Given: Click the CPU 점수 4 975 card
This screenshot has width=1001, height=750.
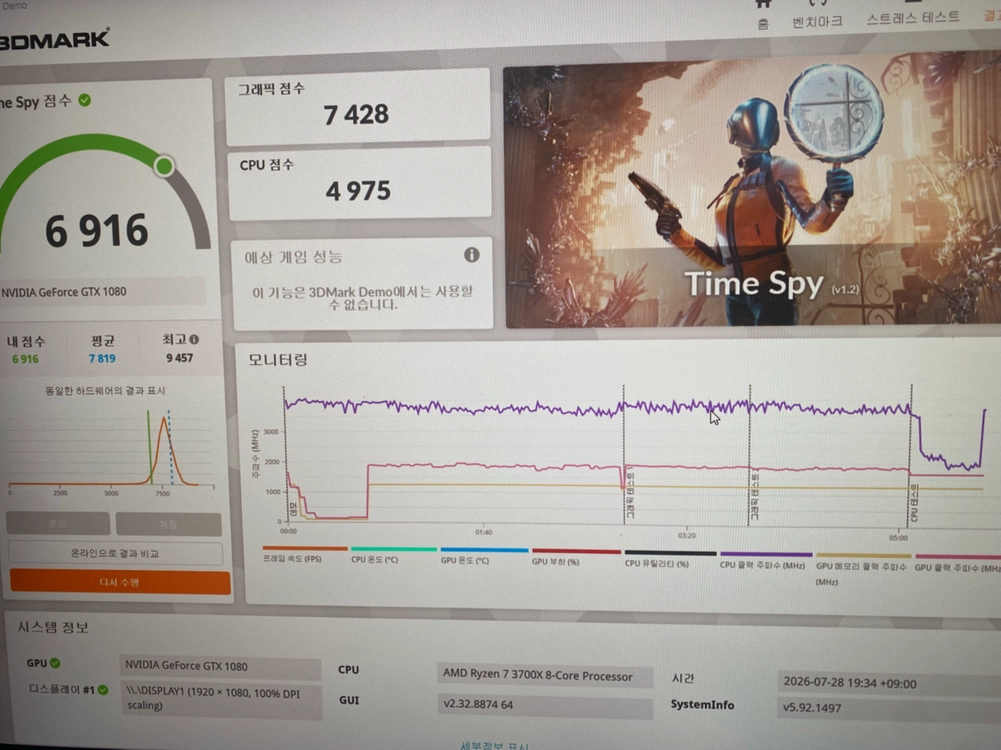Looking at the screenshot, I should point(359,184).
